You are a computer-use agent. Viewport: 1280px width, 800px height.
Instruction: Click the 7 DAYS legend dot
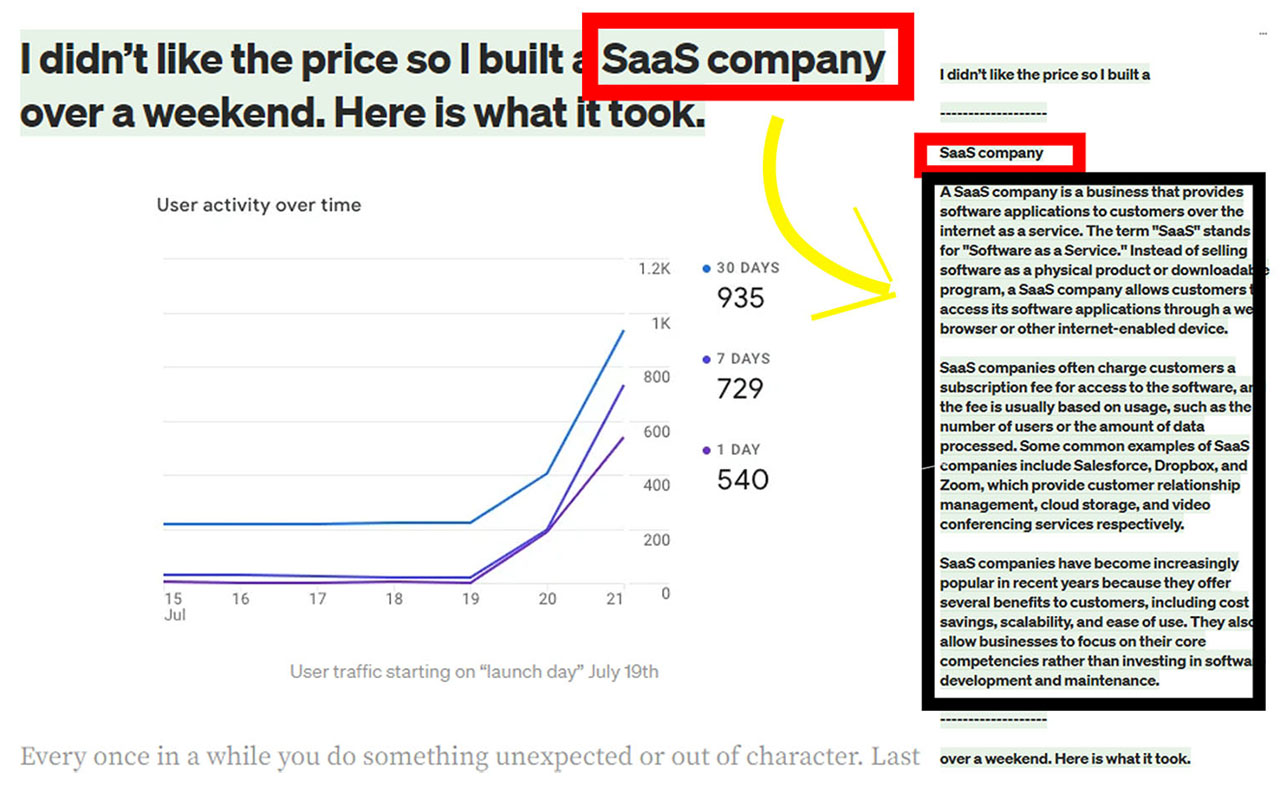pyautogui.click(x=707, y=359)
